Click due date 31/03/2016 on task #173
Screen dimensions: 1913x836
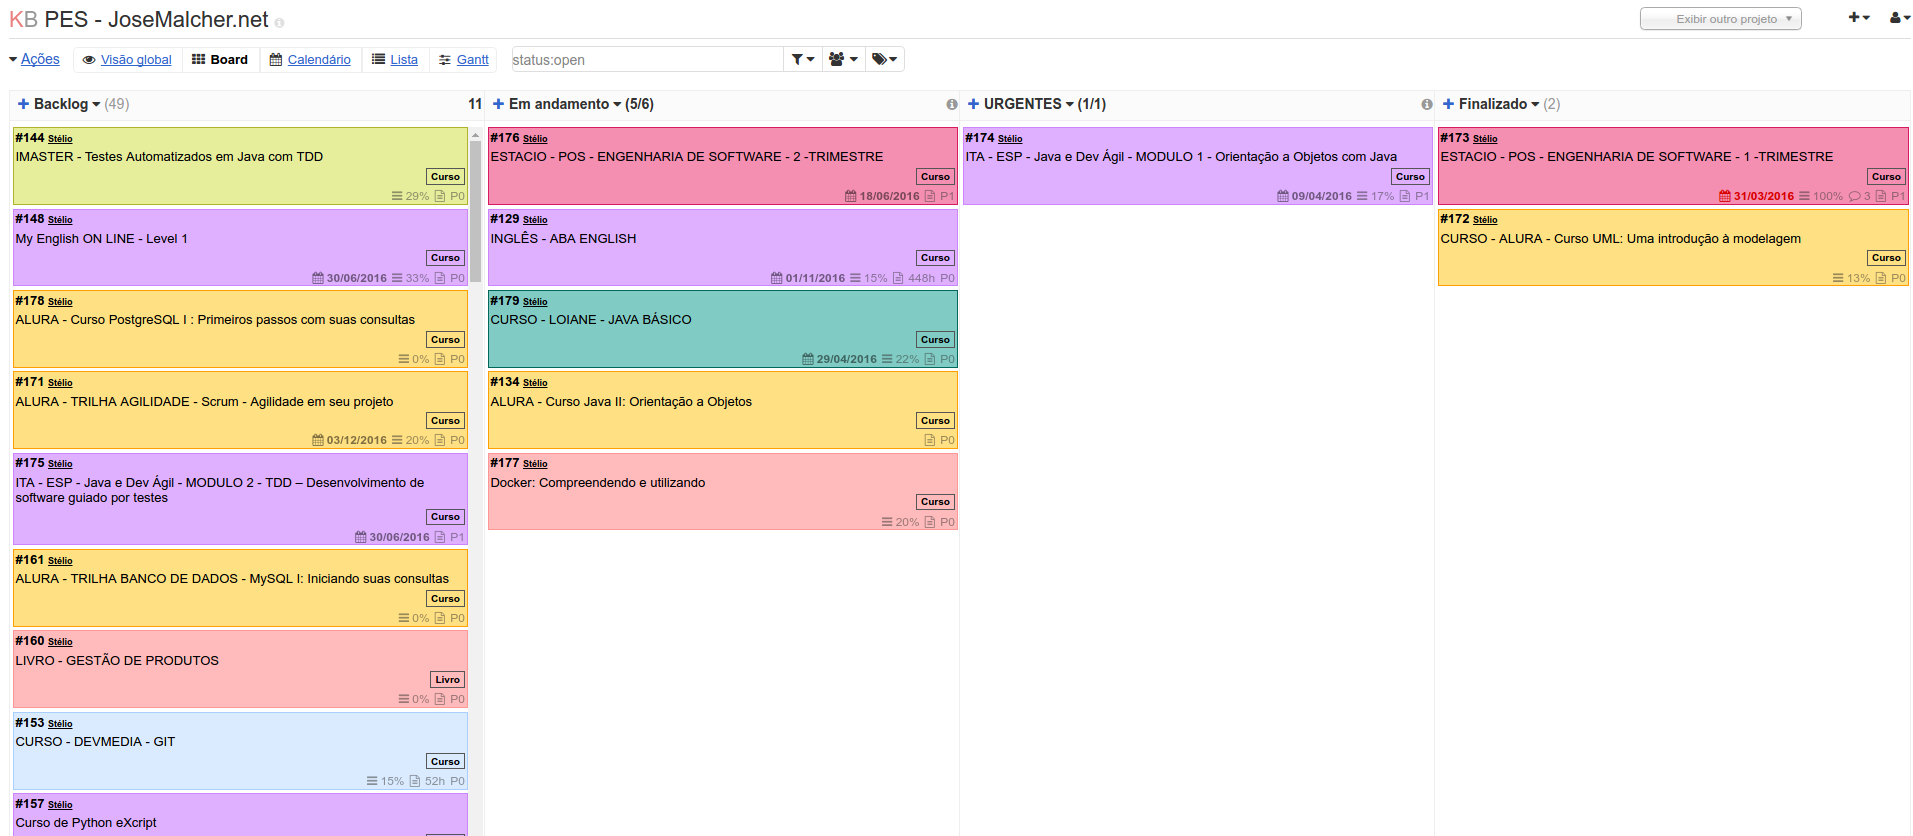pos(1763,196)
